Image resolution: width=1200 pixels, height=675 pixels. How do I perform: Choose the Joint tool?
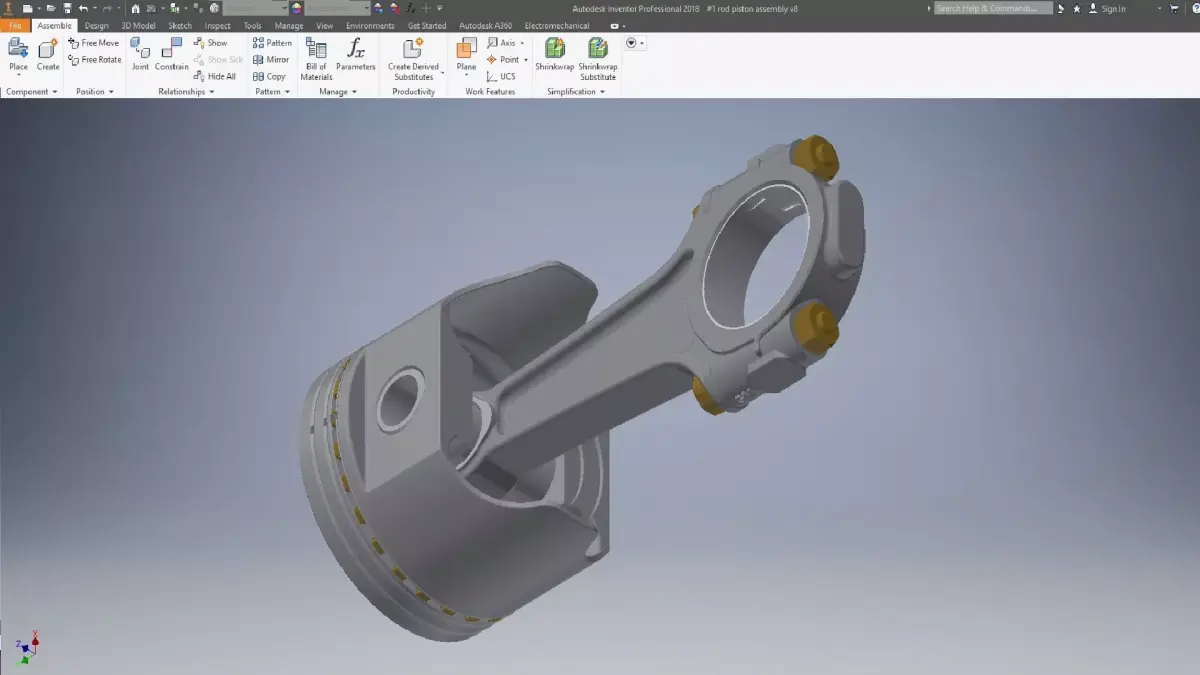pyautogui.click(x=141, y=55)
